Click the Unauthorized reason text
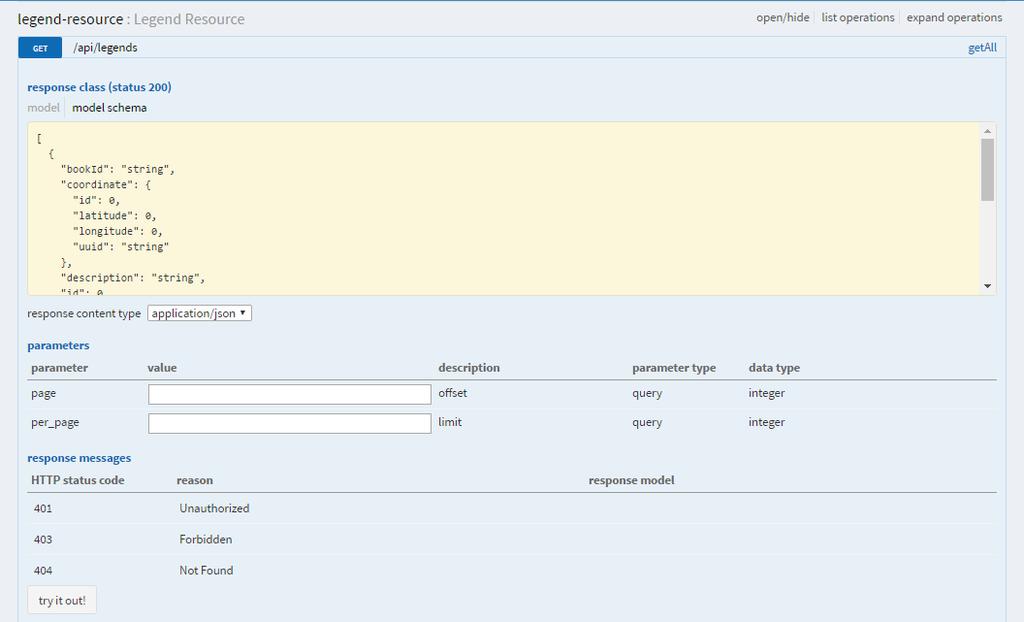Screen dimensions: 1024x622 [214, 508]
